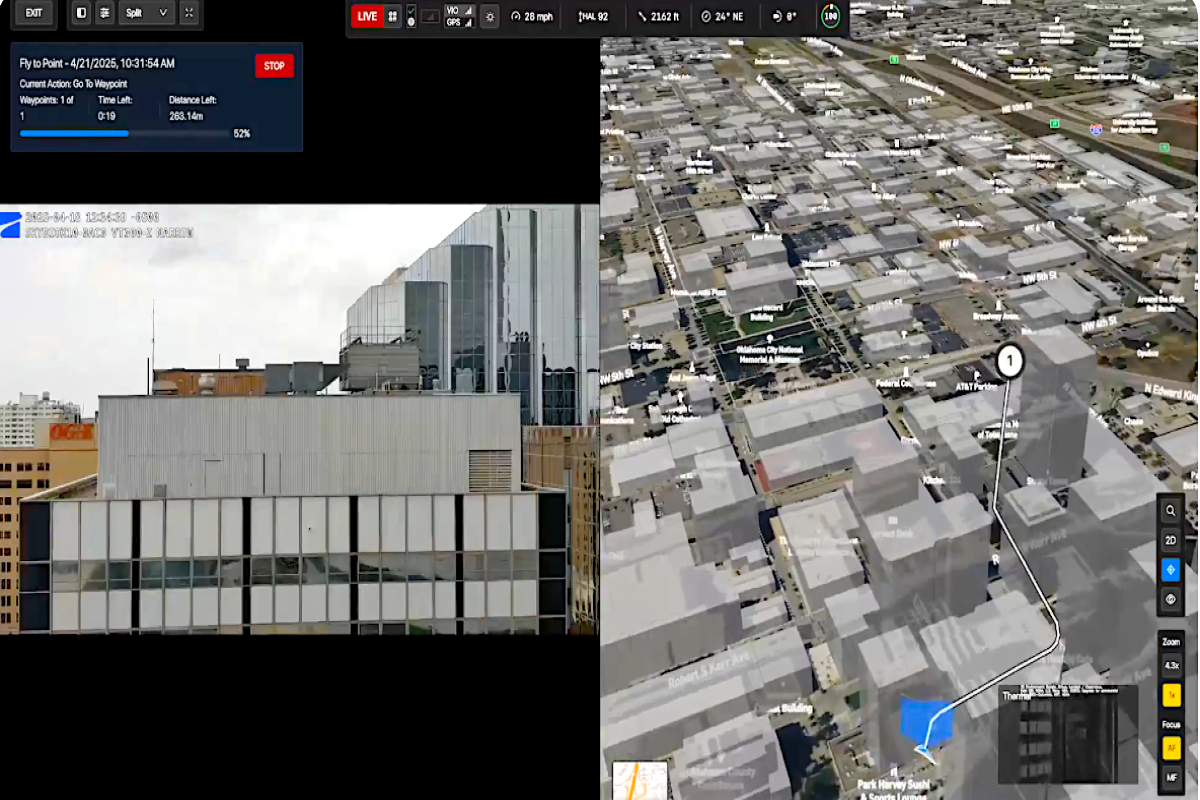Screen dimensions: 1200x800
Task: Click the fullscreen expand icon in top toolbar
Action: pyautogui.click(x=189, y=14)
